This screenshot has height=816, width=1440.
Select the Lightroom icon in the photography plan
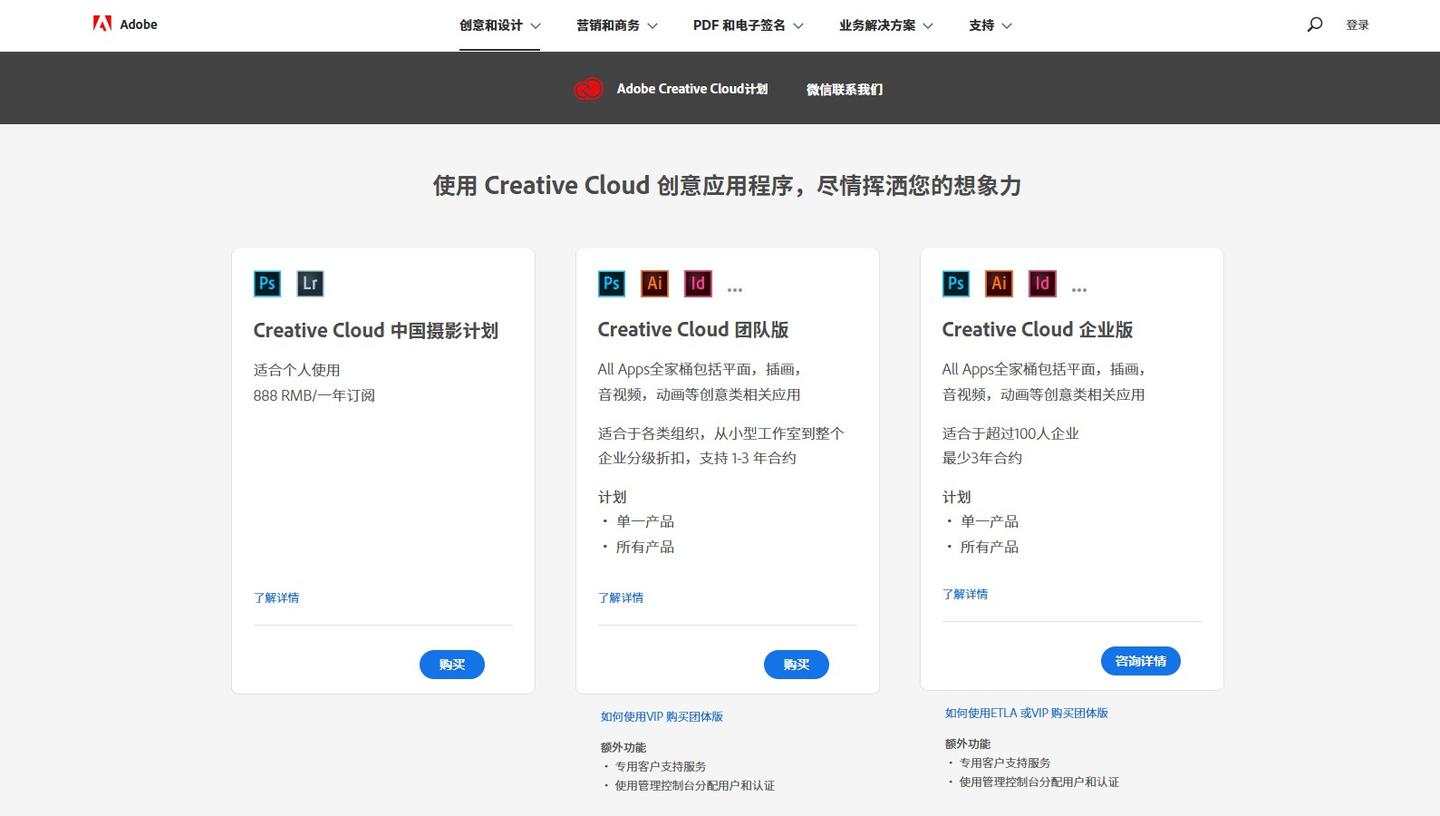click(310, 284)
